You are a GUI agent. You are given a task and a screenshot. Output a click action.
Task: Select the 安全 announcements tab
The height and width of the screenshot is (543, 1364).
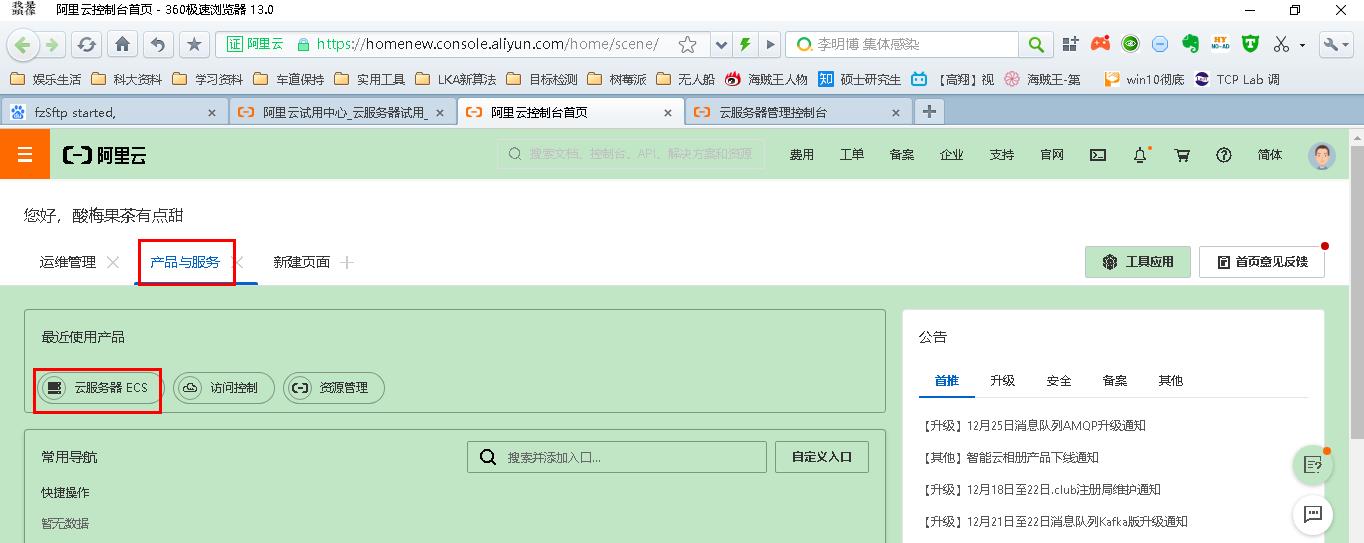pos(1059,381)
